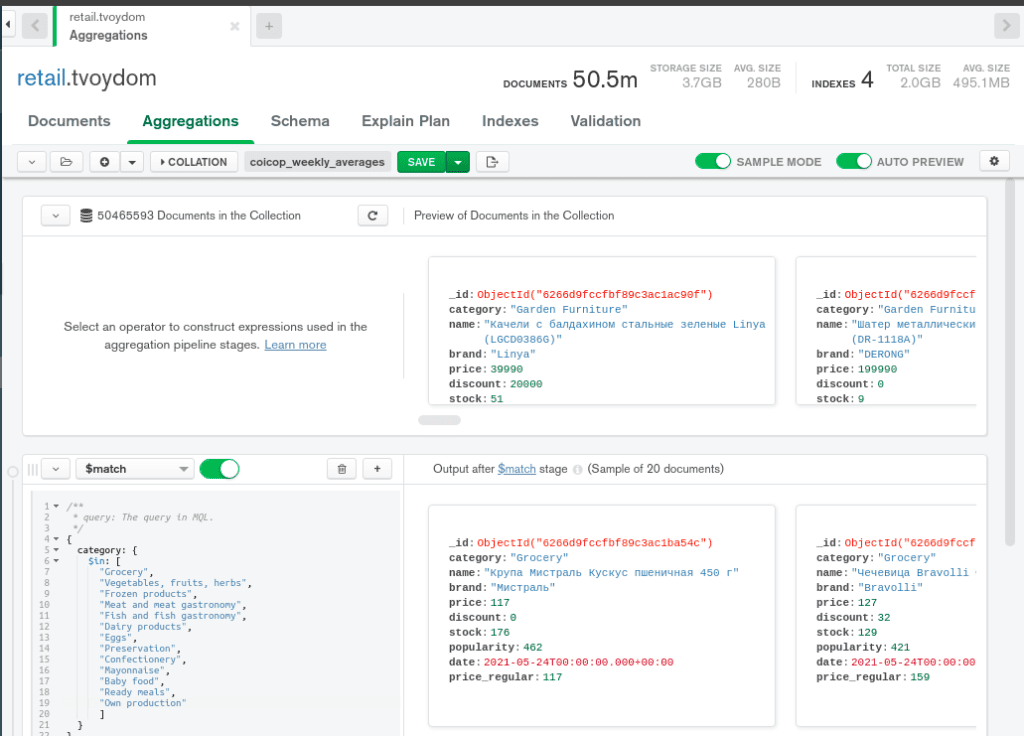Image resolution: width=1024 pixels, height=736 pixels.
Task: Open a new browser-style tab with plus icon
Action: tap(268, 26)
